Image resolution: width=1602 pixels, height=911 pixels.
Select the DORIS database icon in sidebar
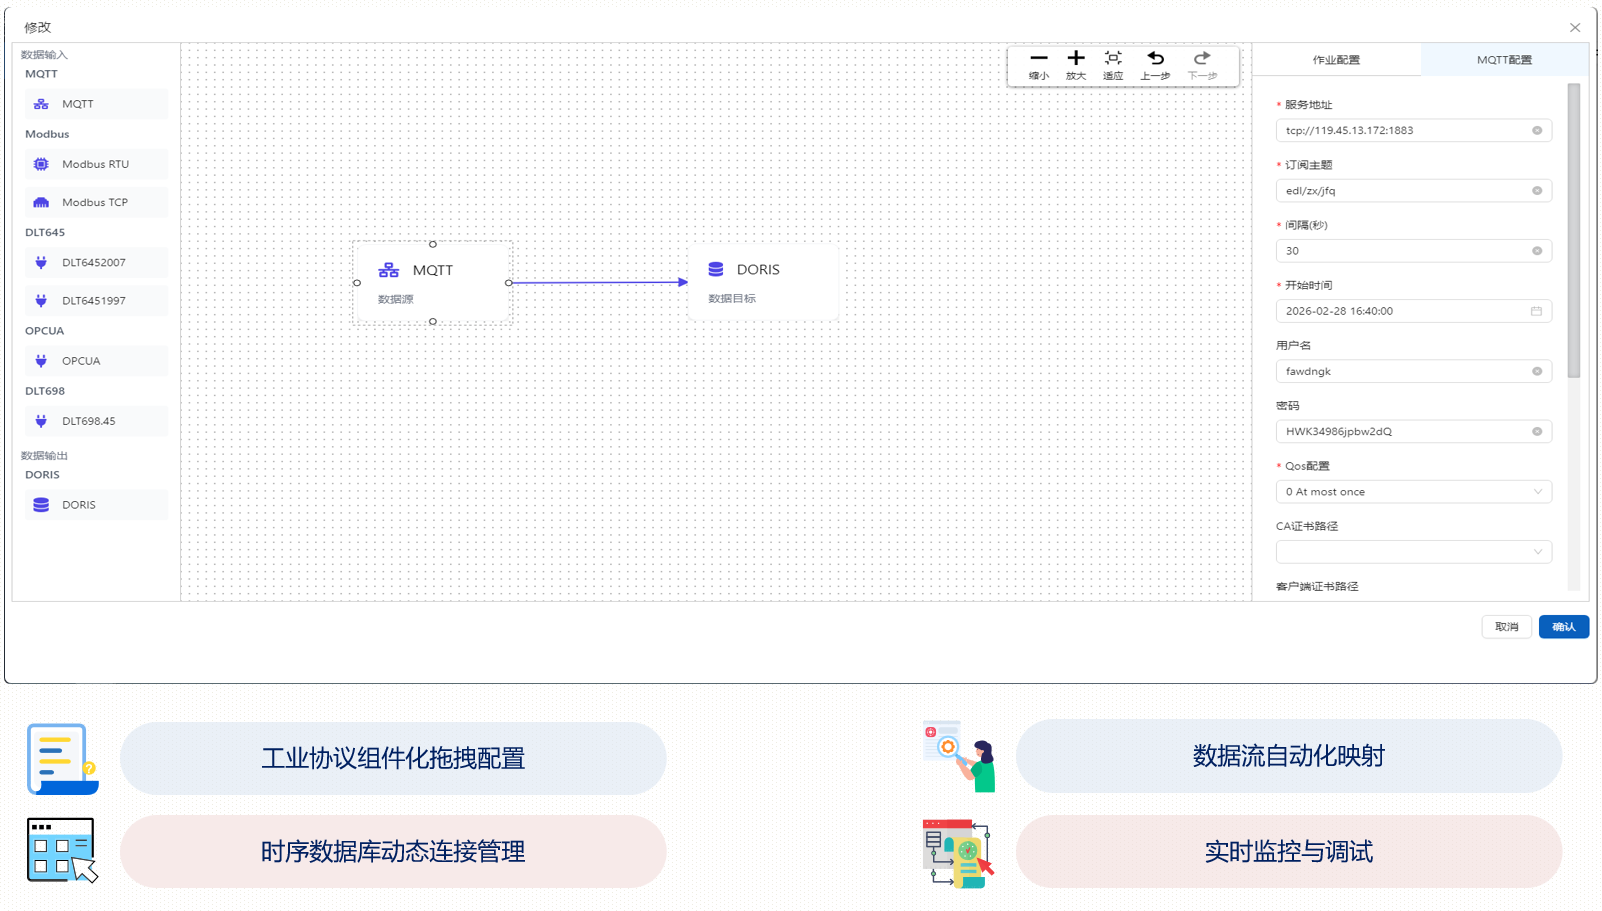41,505
